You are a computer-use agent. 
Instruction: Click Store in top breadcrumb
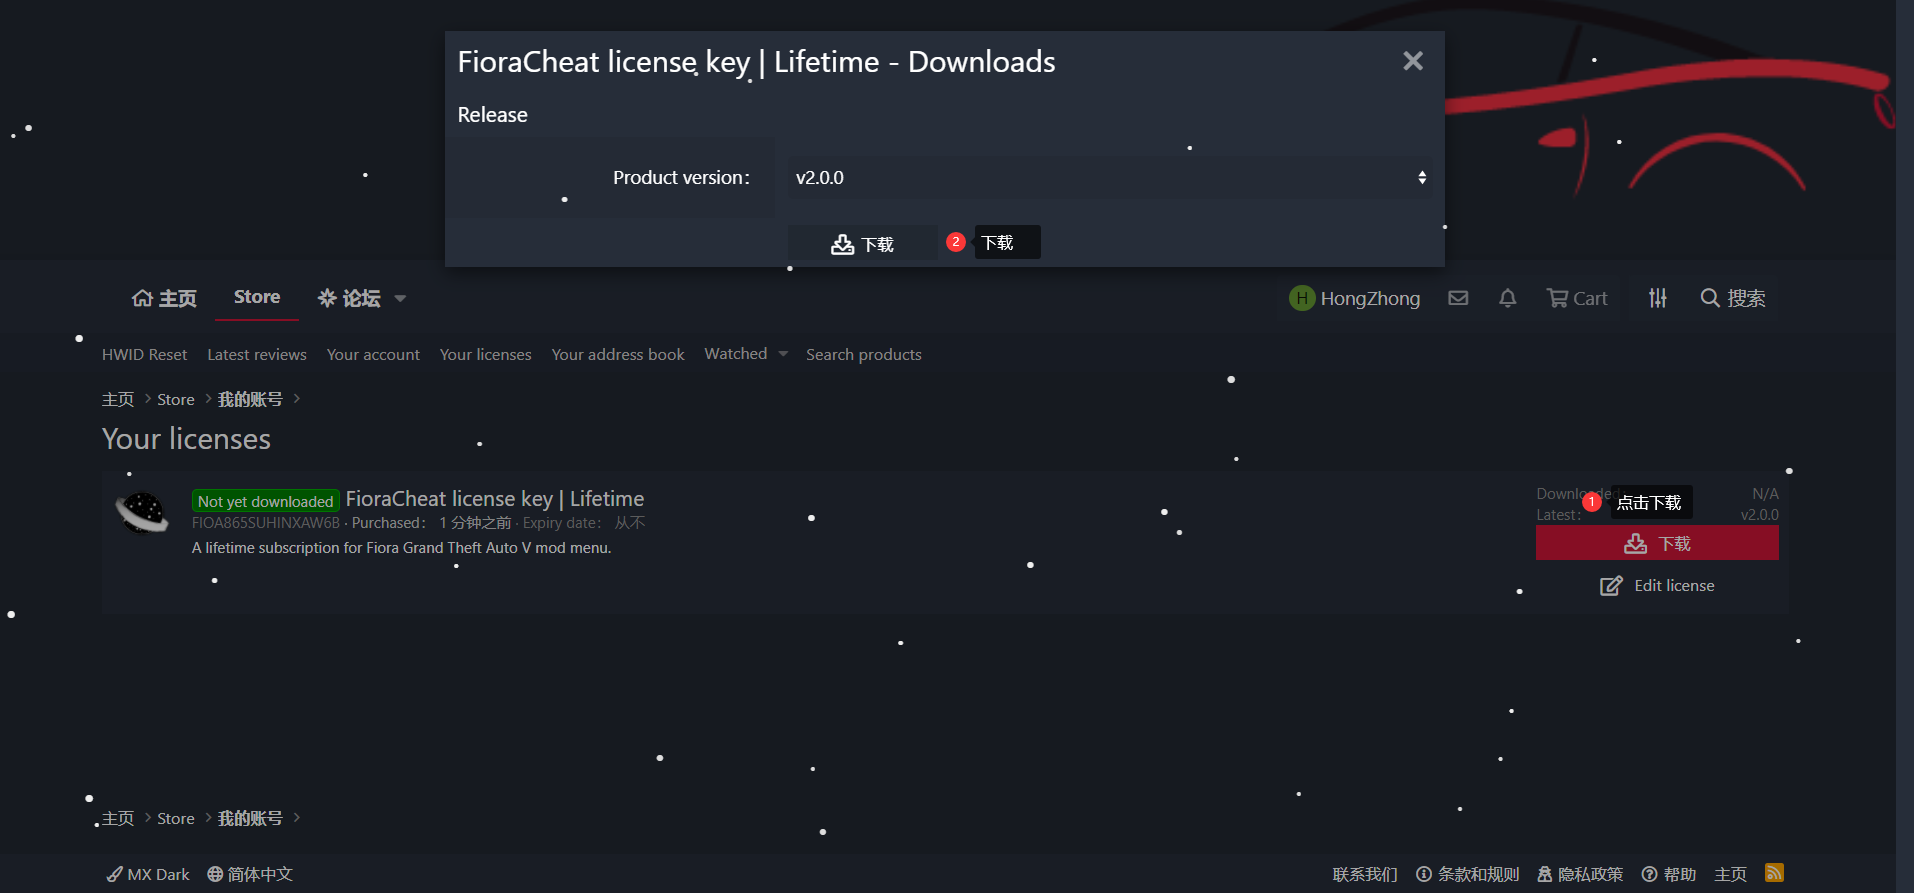176,399
